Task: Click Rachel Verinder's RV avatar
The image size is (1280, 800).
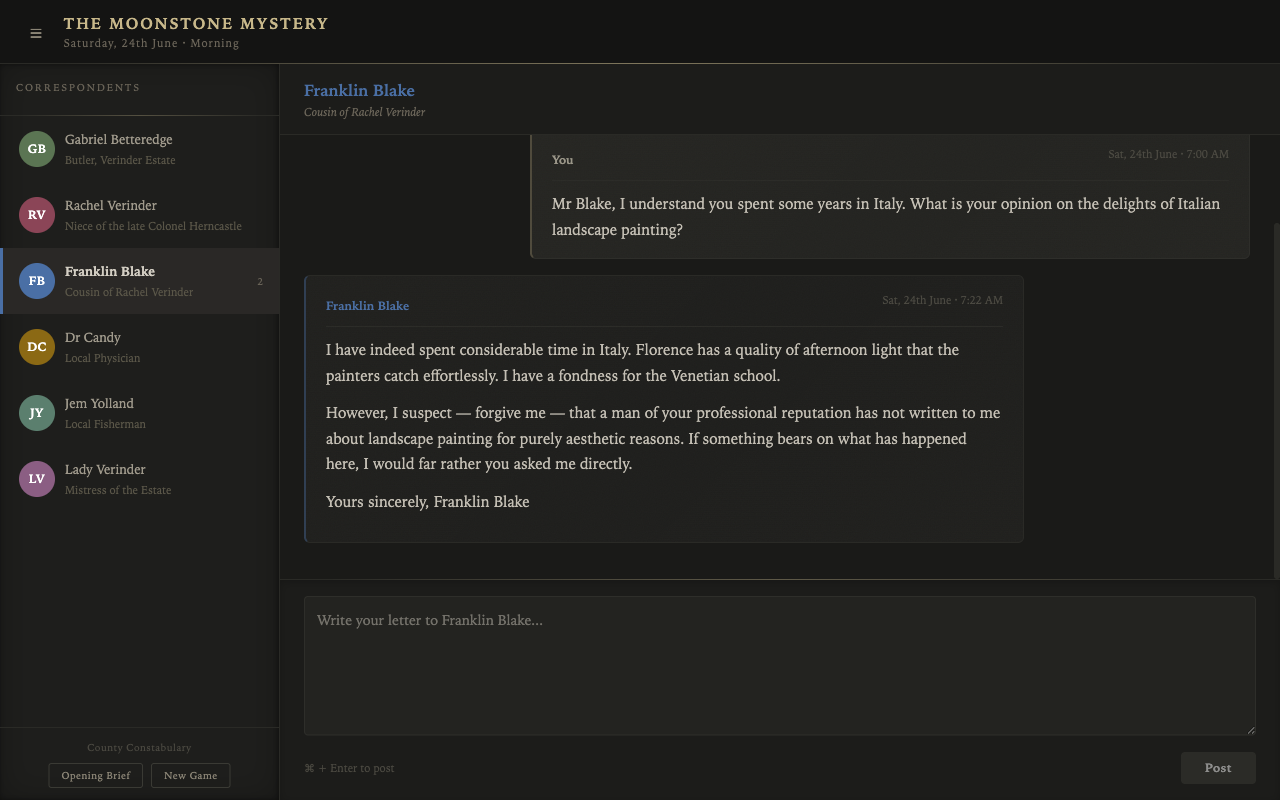Action: [x=37, y=215]
